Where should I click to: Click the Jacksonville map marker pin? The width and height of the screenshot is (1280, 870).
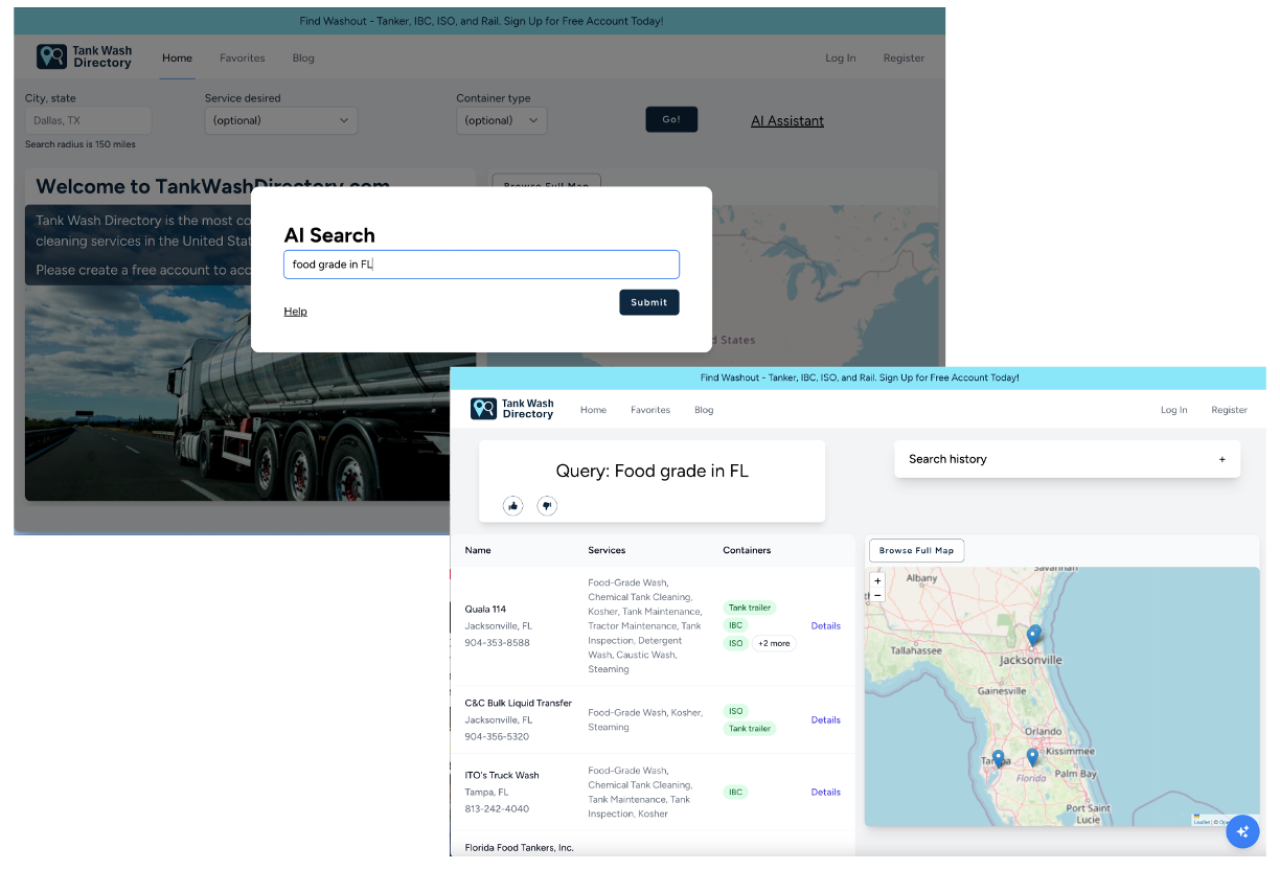pyautogui.click(x=1034, y=635)
